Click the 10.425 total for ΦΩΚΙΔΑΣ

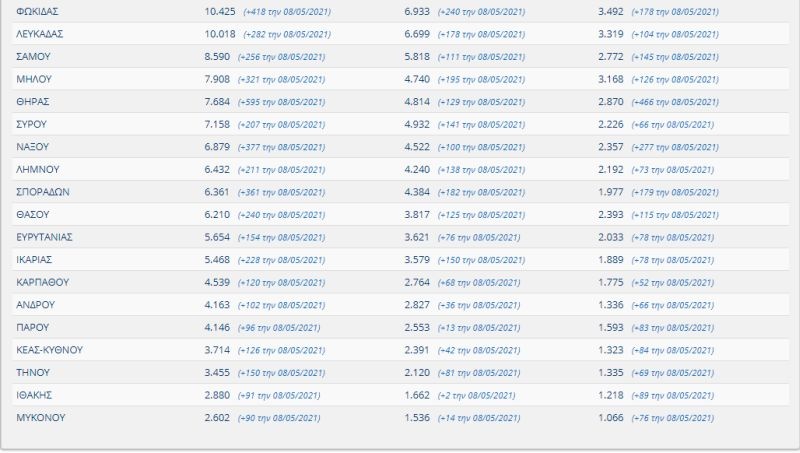[220, 12]
